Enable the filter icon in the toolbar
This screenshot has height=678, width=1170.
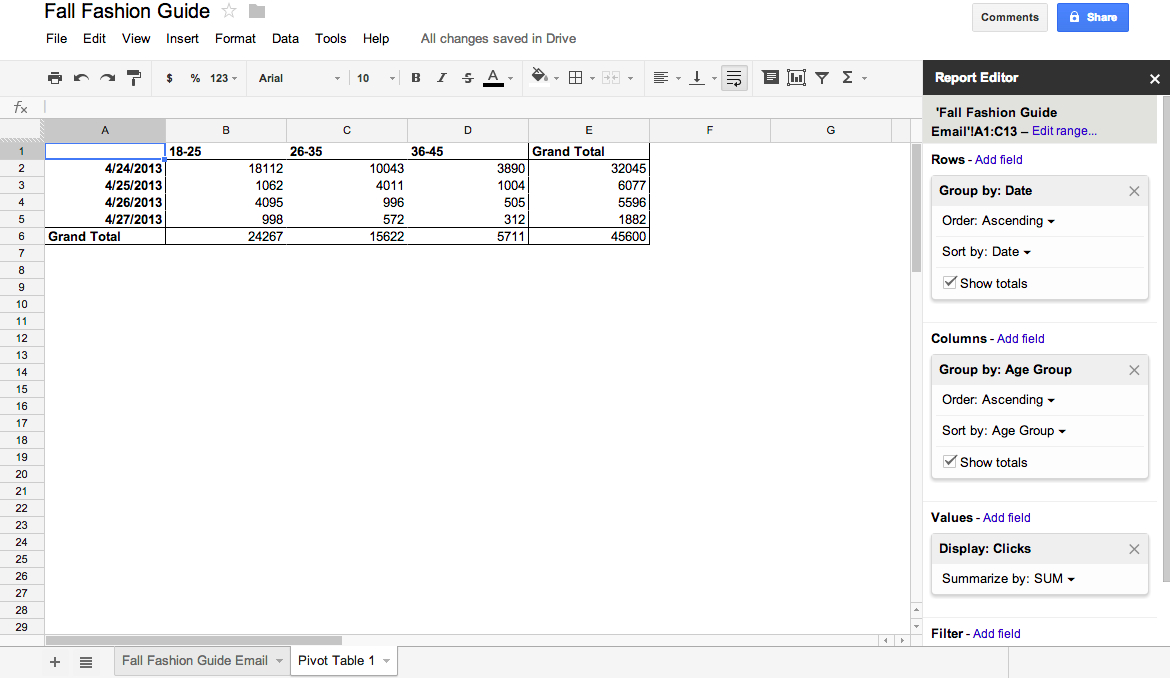(x=821, y=77)
